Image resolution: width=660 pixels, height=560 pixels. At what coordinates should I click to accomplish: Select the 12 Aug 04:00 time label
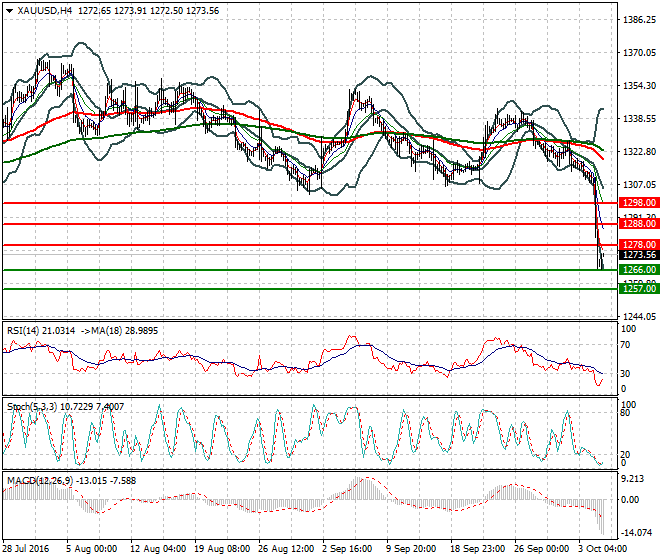(x=158, y=549)
